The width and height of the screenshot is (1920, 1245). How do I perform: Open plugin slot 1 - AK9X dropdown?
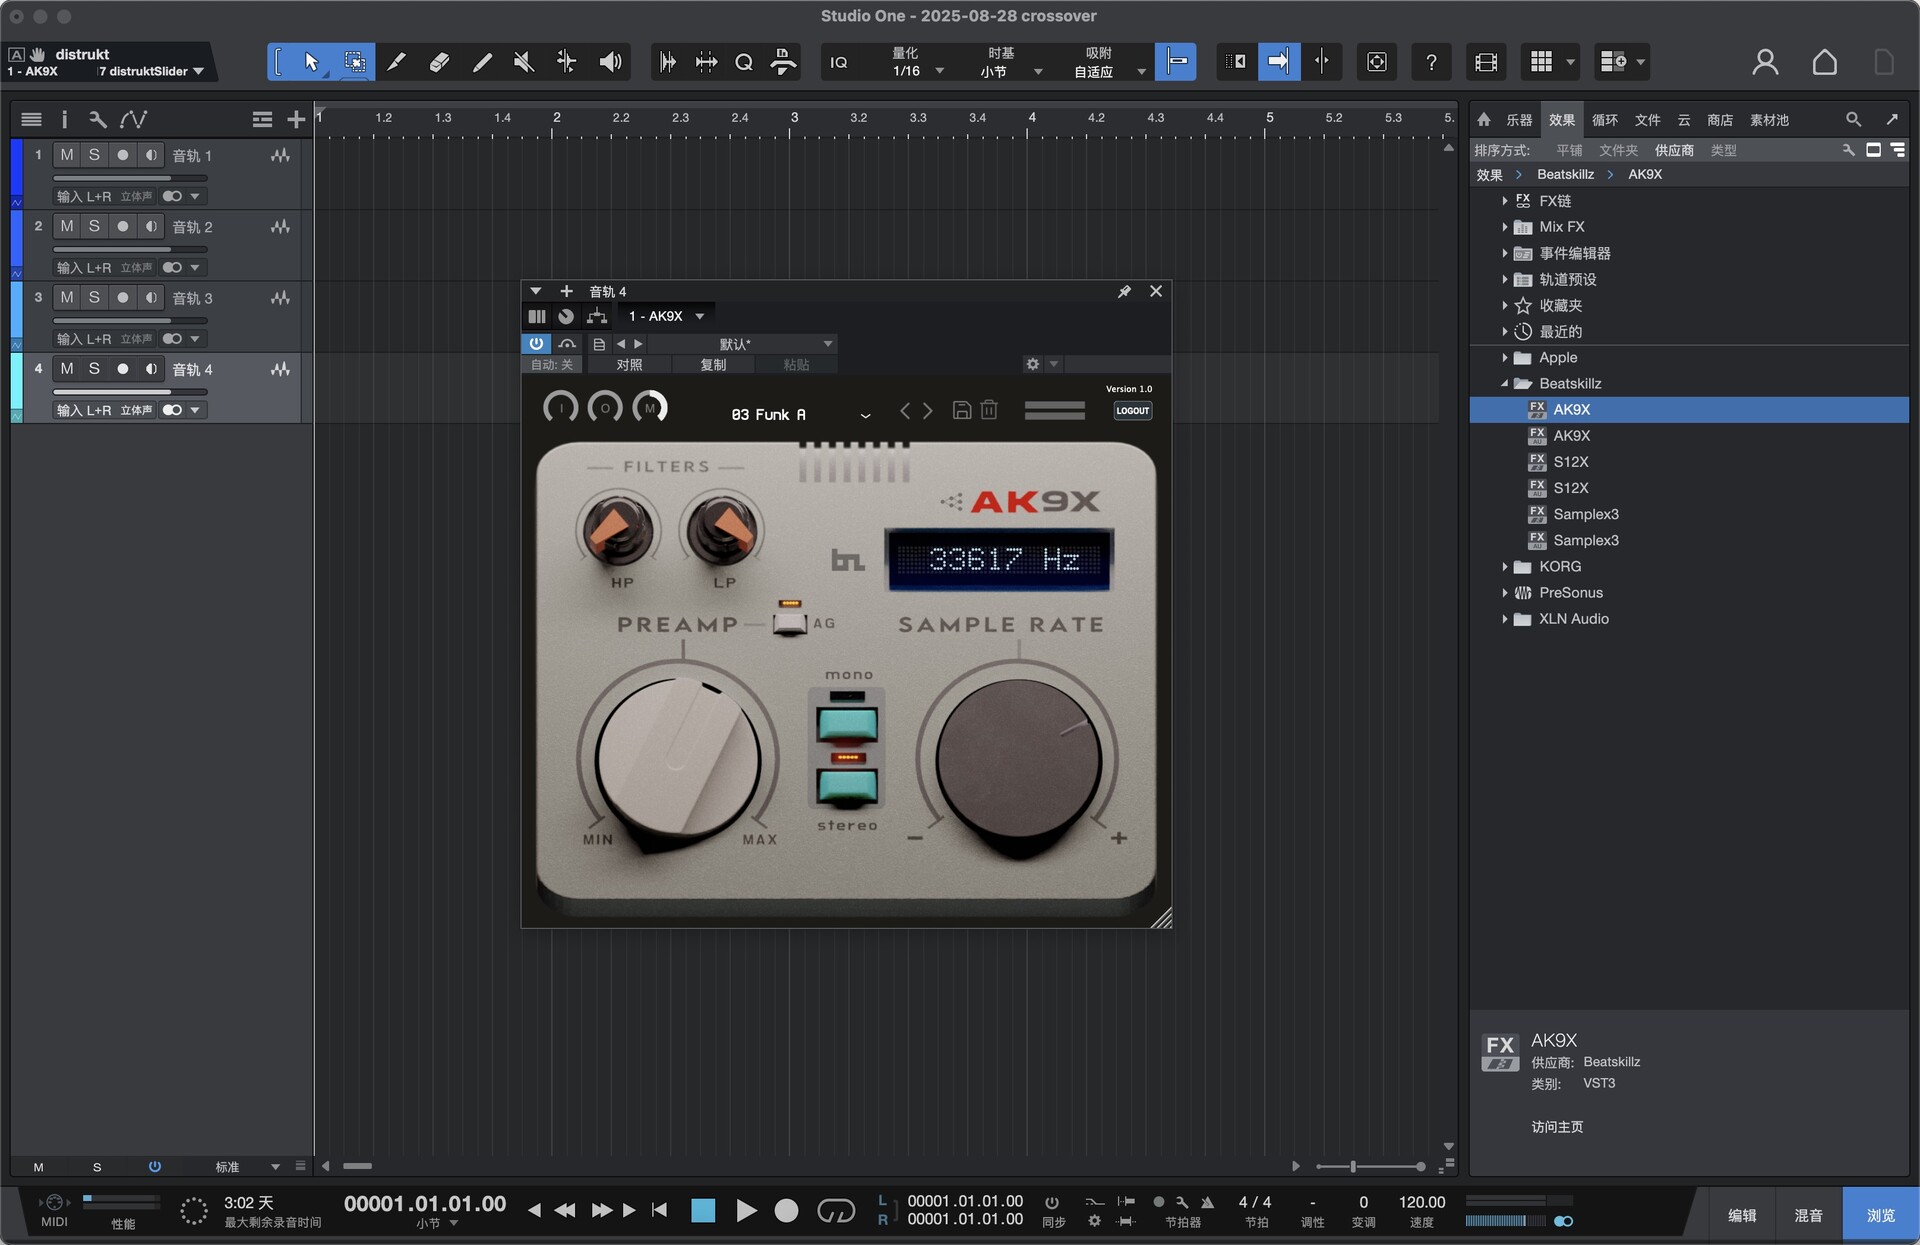click(x=666, y=316)
